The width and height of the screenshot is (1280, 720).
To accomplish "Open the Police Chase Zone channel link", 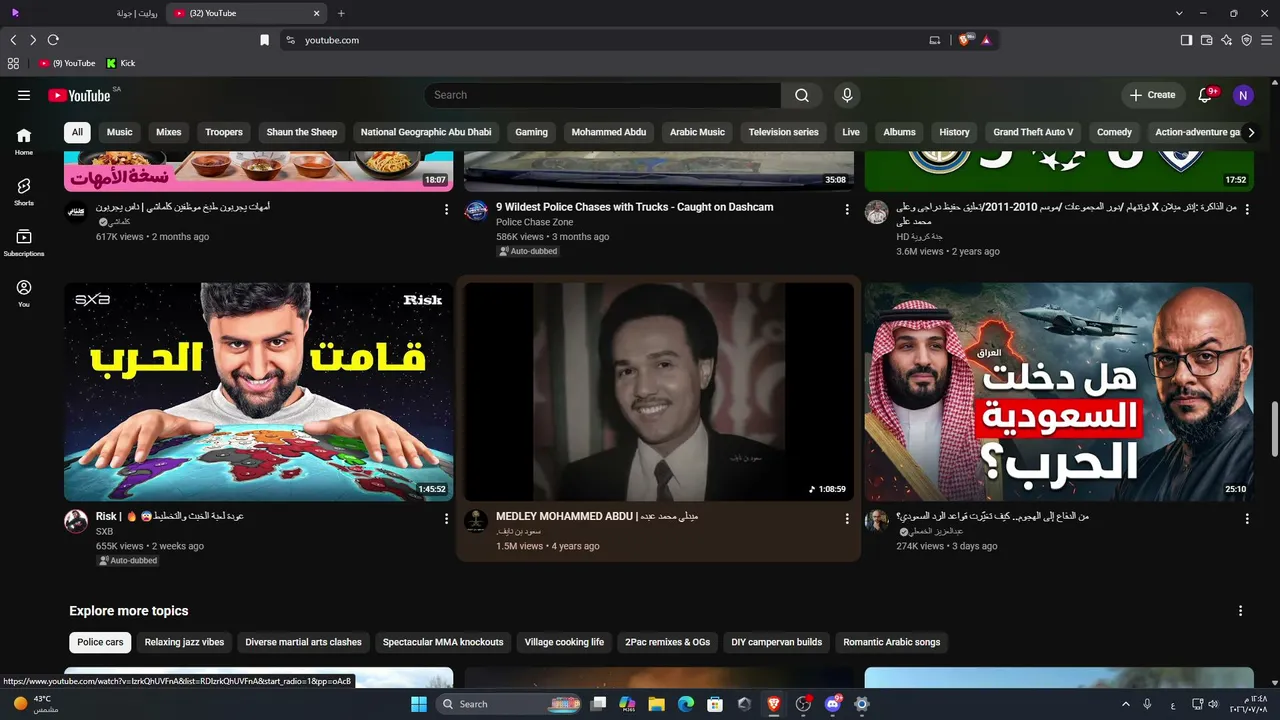I will (x=535, y=222).
